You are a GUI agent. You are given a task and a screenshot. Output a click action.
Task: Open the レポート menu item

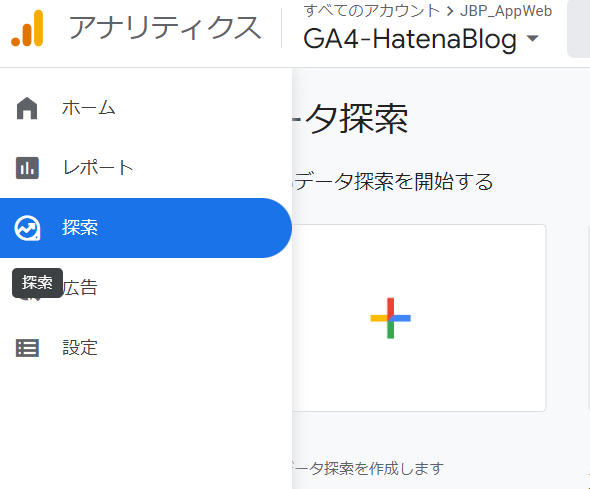[x=146, y=168]
